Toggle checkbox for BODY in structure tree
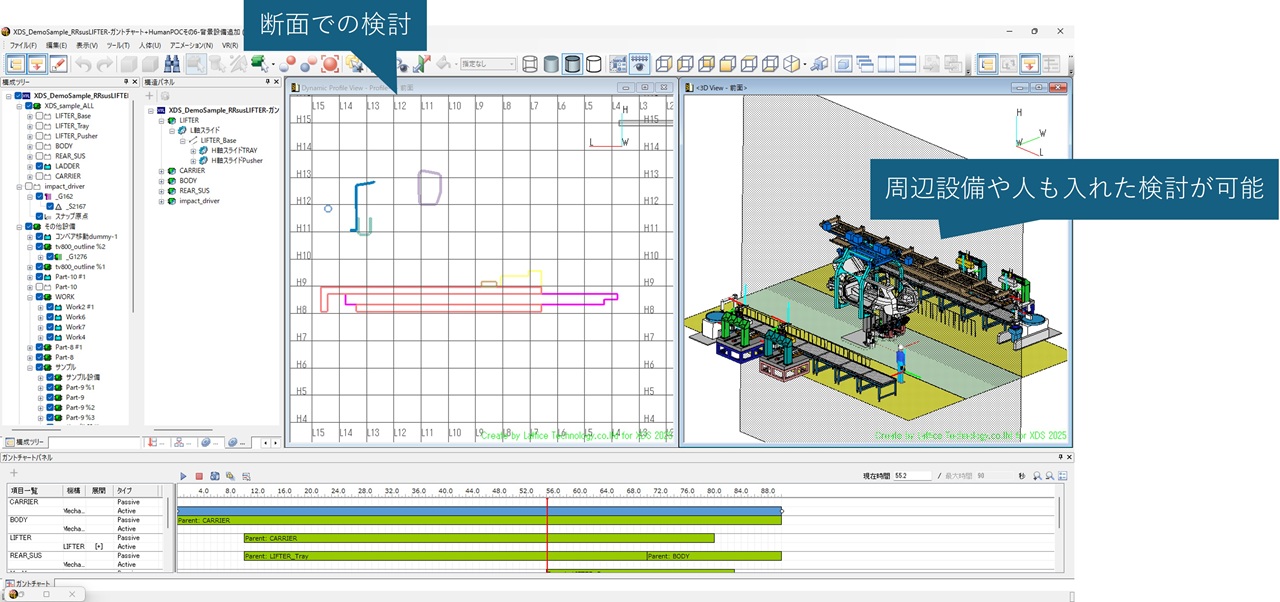Screen dimensions: 1280x602 pyautogui.click(x=40, y=146)
